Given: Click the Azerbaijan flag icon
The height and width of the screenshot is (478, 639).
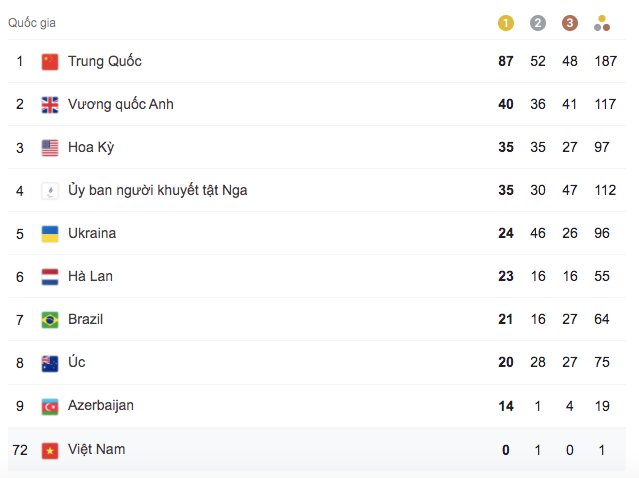Looking at the screenshot, I should pyautogui.click(x=50, y=406).
